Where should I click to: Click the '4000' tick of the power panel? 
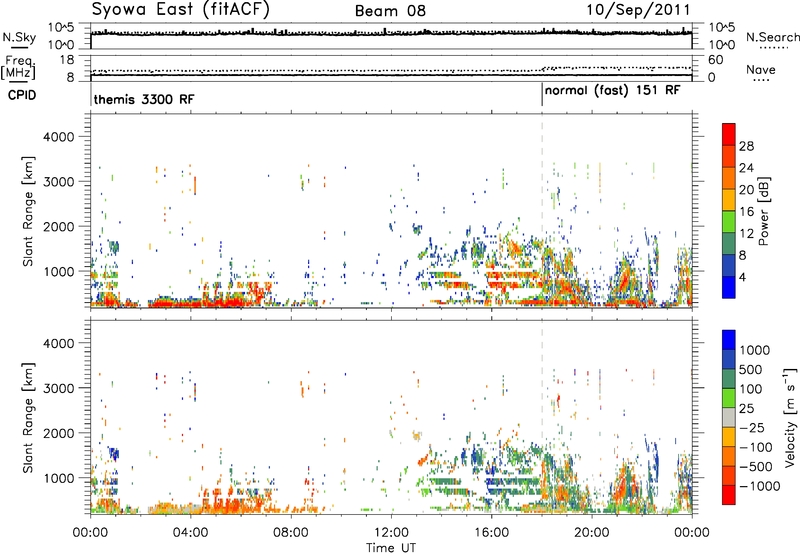(x=58, y=137)
